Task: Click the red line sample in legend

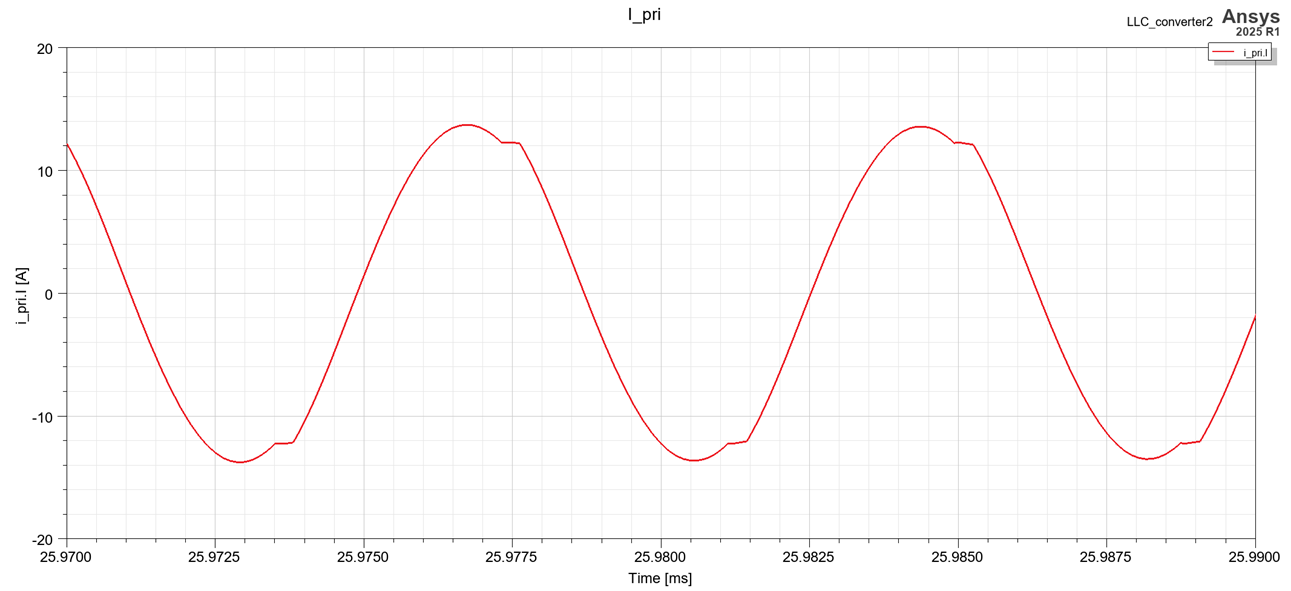Action: (x=1224, y=52)
